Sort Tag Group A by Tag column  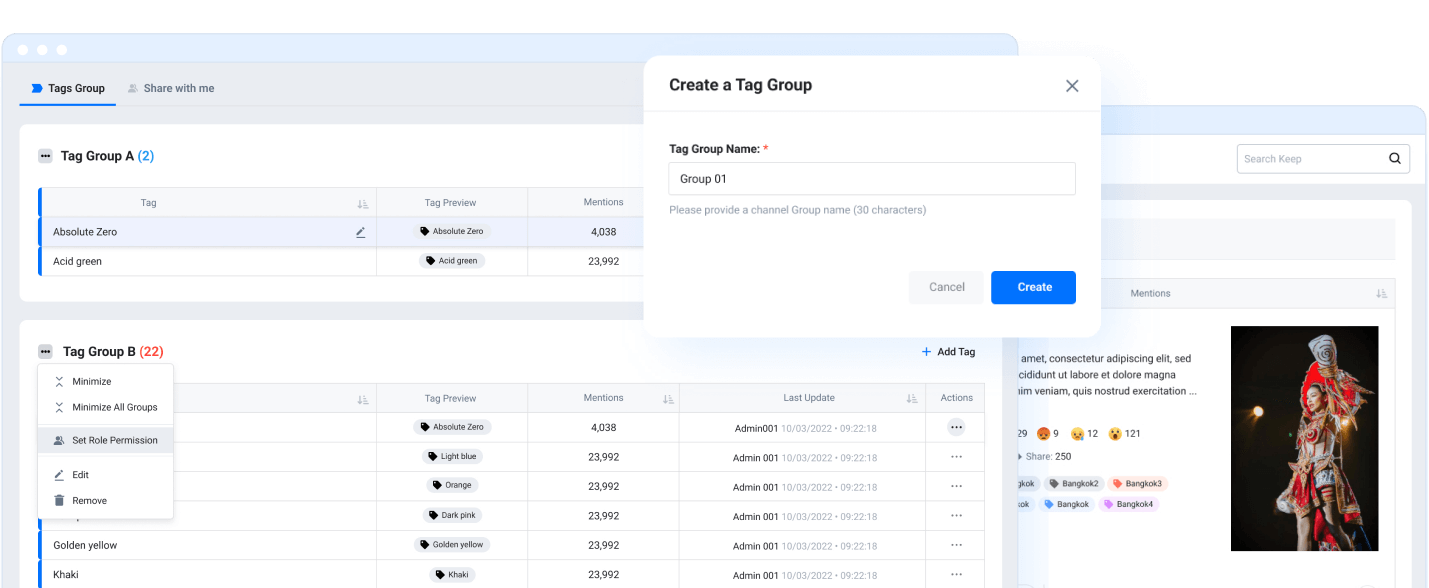(362, 203)
